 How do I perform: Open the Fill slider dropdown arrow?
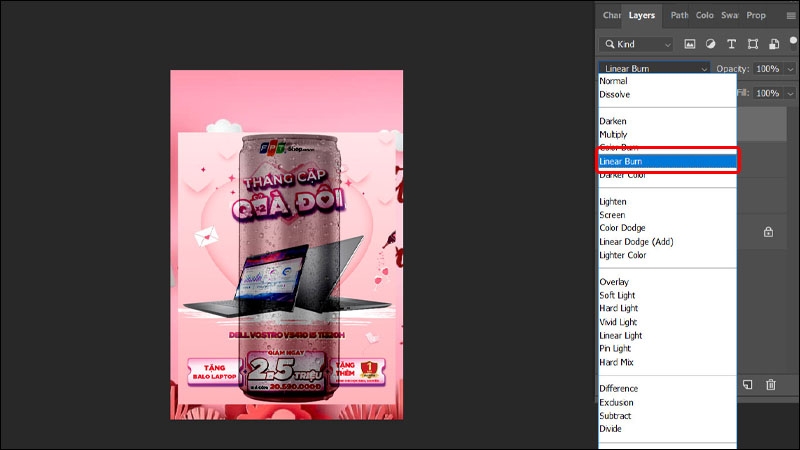790,93
